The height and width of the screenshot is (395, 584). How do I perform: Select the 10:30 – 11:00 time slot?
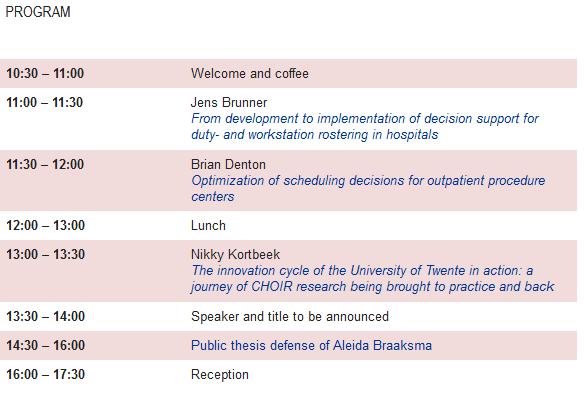point(45,73)
